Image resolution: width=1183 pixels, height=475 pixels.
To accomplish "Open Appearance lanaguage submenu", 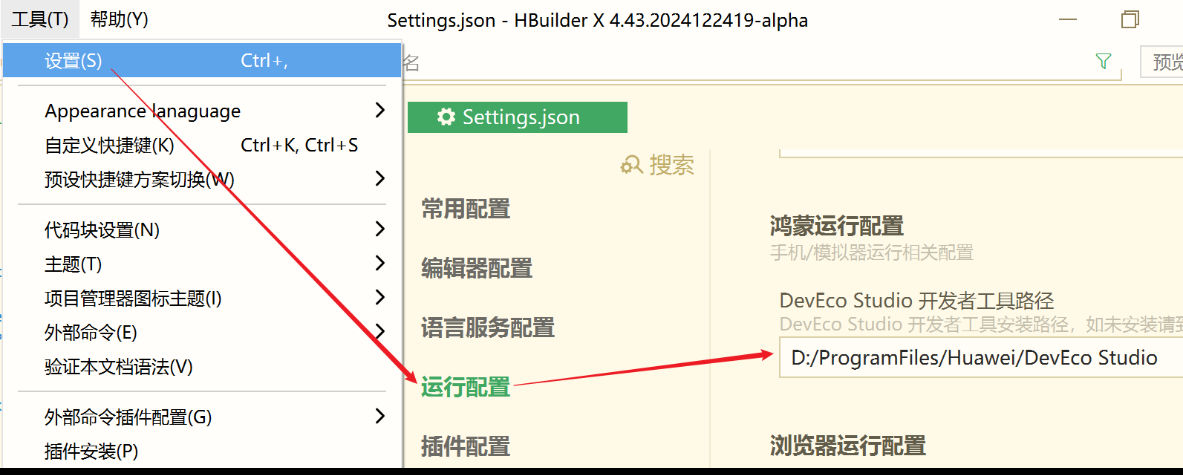I will pos(201,111).
